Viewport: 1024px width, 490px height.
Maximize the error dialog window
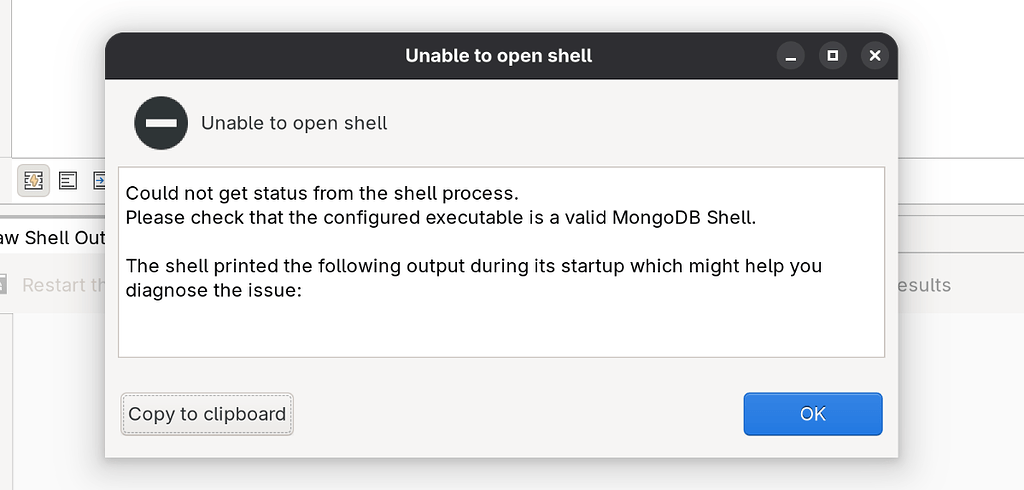point(832,56)
